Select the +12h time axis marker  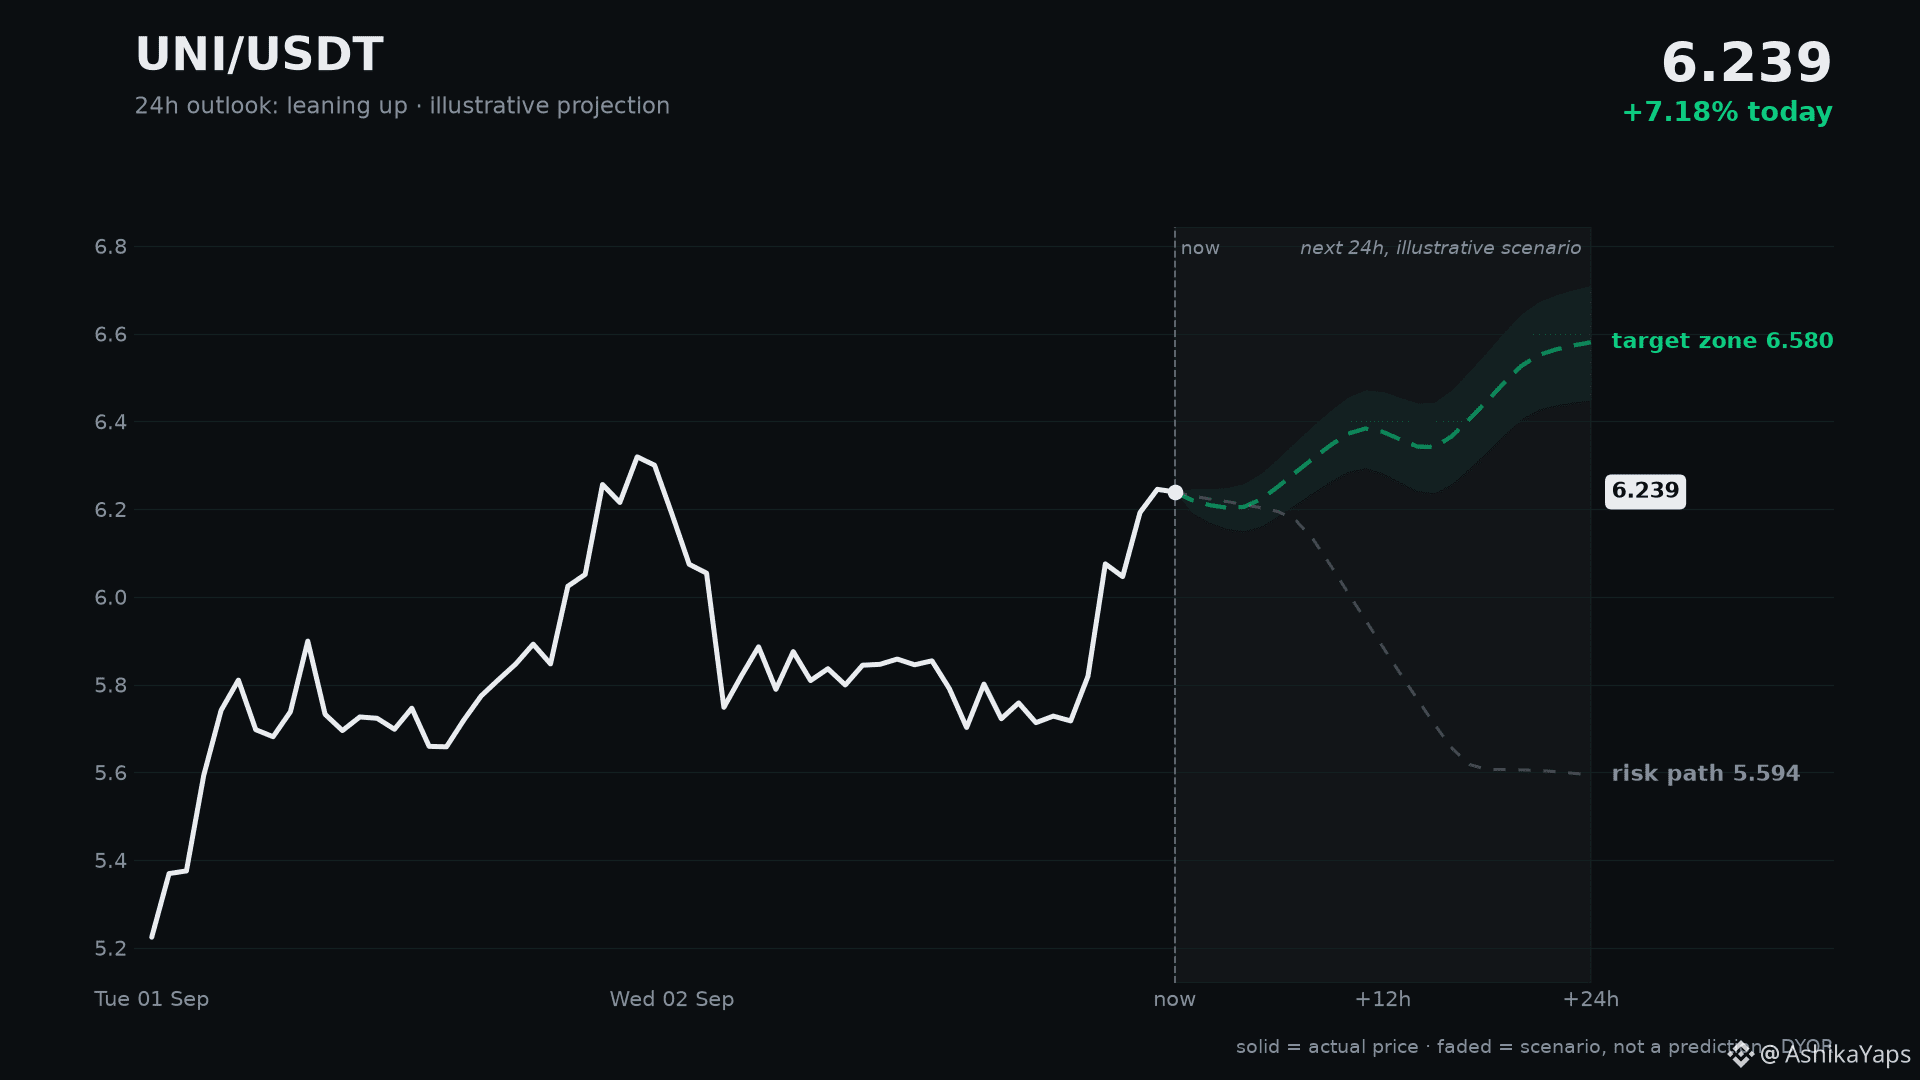tap(1382, 999)
